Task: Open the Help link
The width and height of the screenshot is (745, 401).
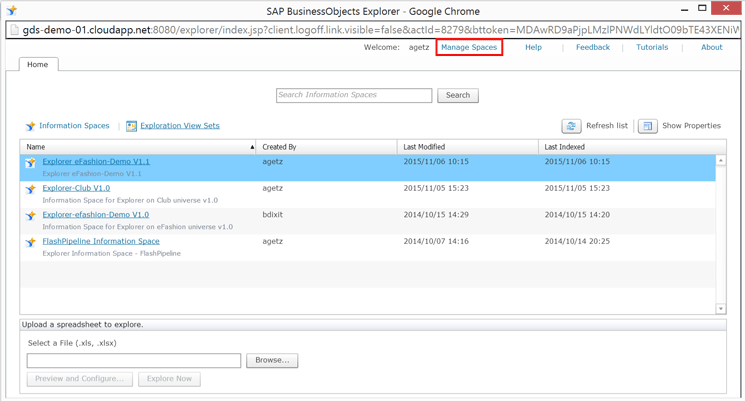Action: (x=533, y=47)
